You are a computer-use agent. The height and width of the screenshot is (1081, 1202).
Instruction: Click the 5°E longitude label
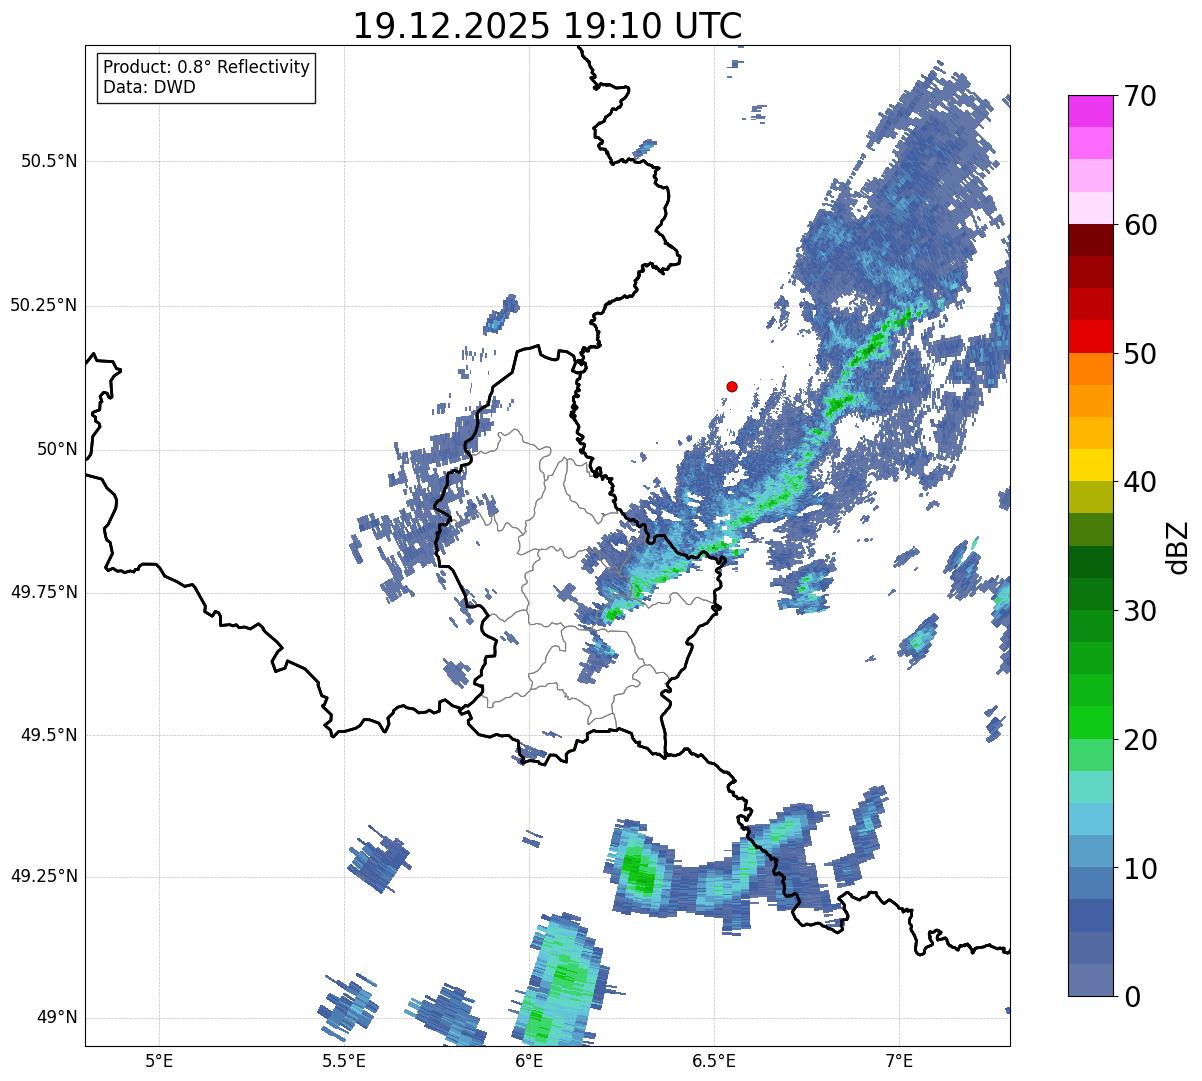(x=159, y=1060)
